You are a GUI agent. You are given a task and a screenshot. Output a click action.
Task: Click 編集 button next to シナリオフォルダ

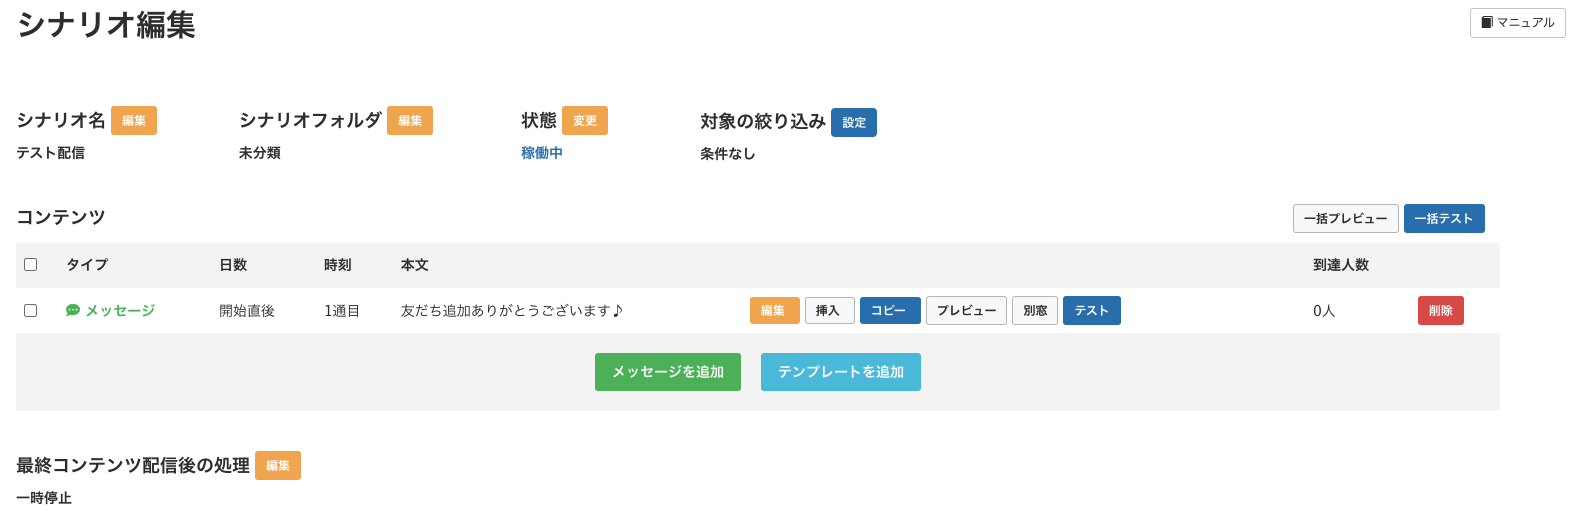410,121
